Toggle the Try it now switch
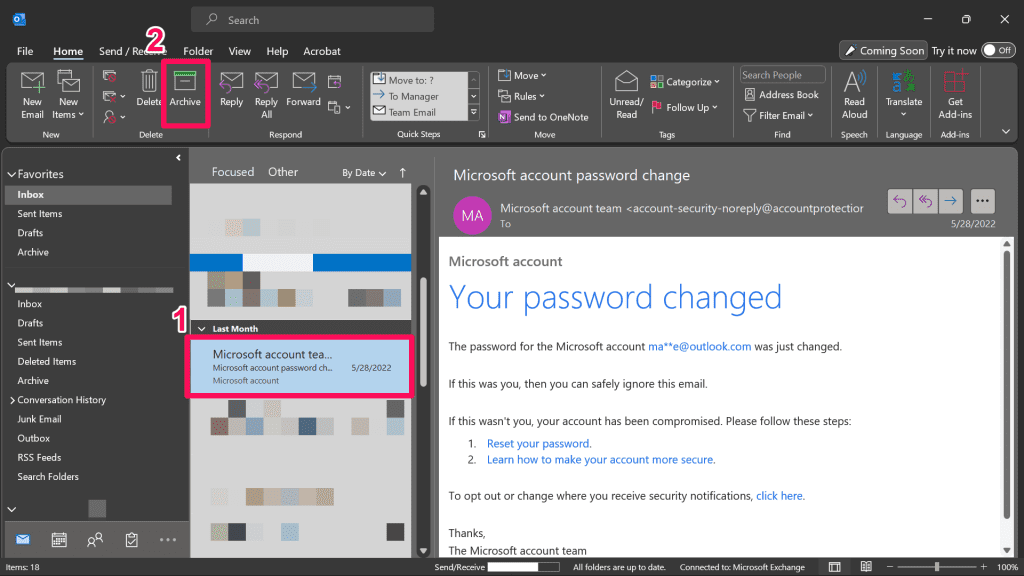The image size is (1024, 576). 997,50
